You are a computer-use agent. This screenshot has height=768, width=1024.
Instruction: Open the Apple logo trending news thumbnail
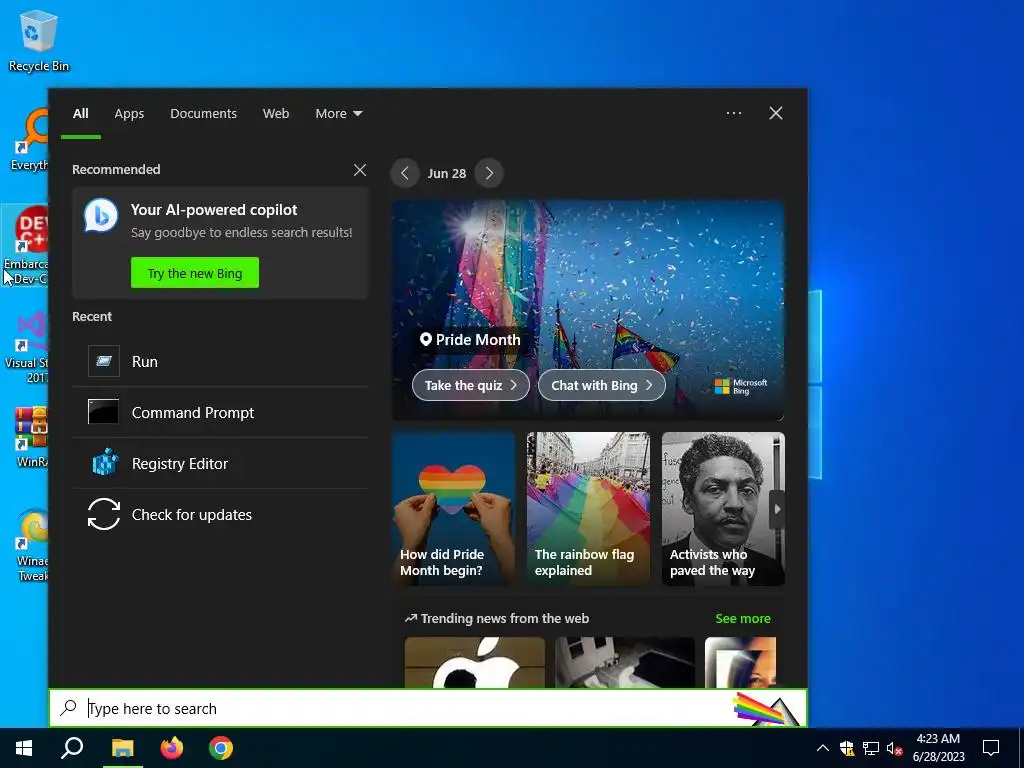tap(475, 662)
